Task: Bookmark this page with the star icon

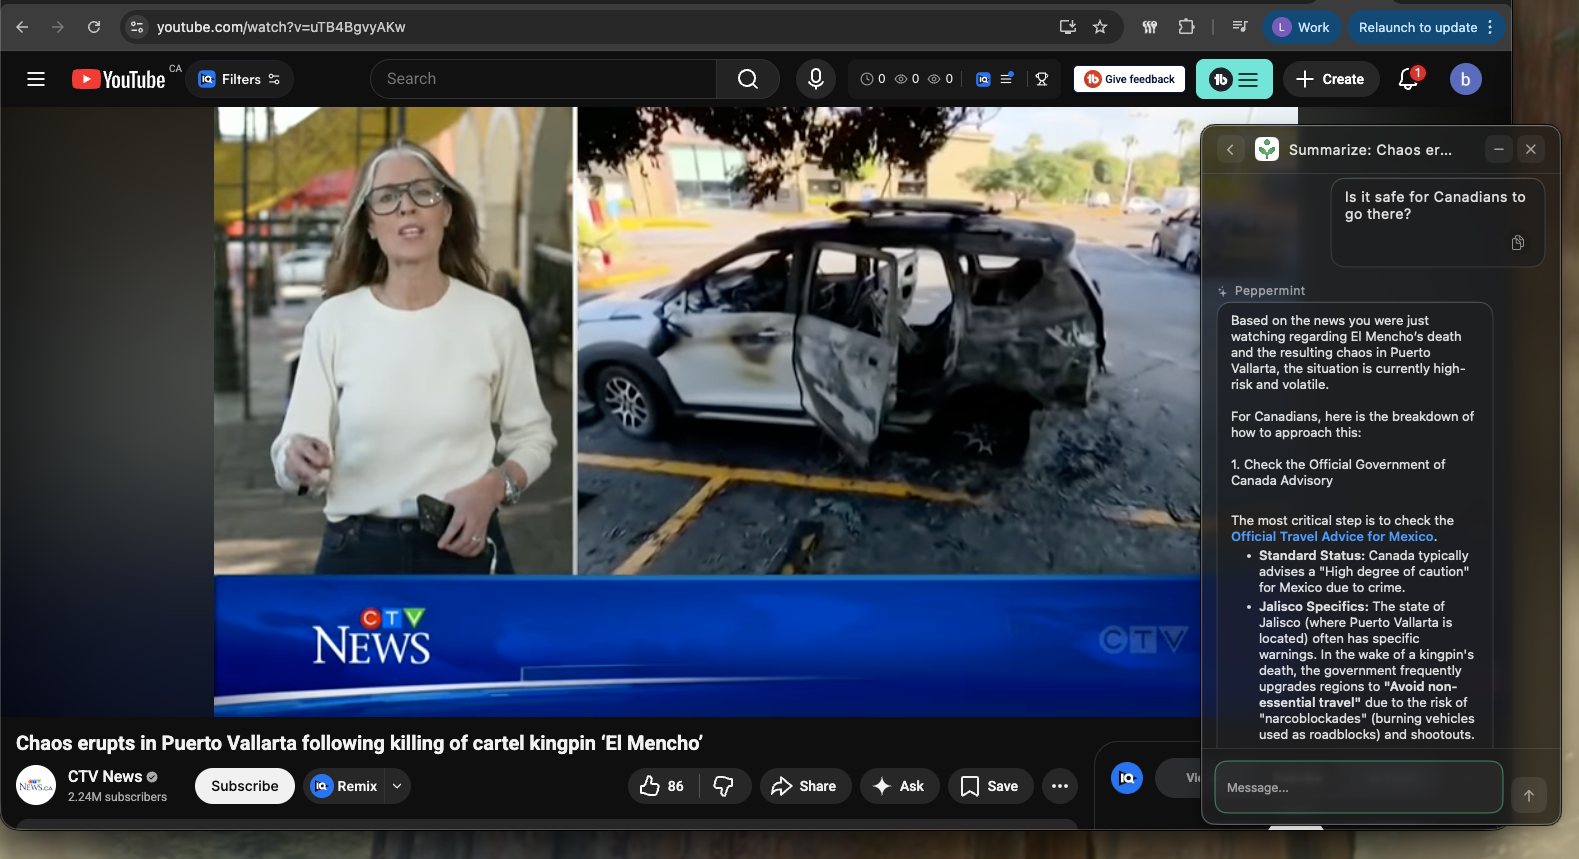Action: [1100, 27]
